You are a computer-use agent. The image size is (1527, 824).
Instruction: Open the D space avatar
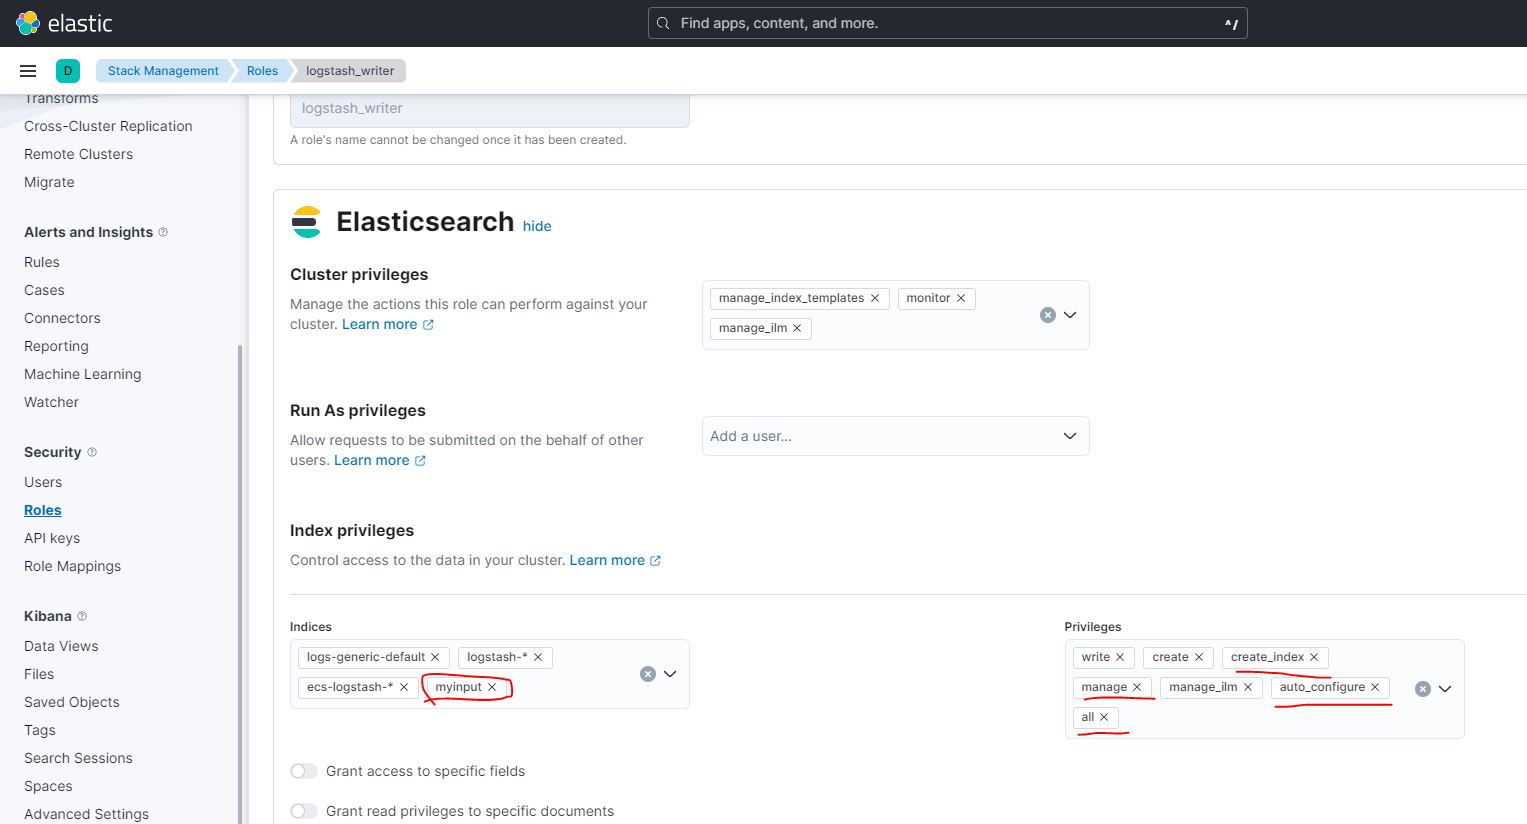coord(68,71)
